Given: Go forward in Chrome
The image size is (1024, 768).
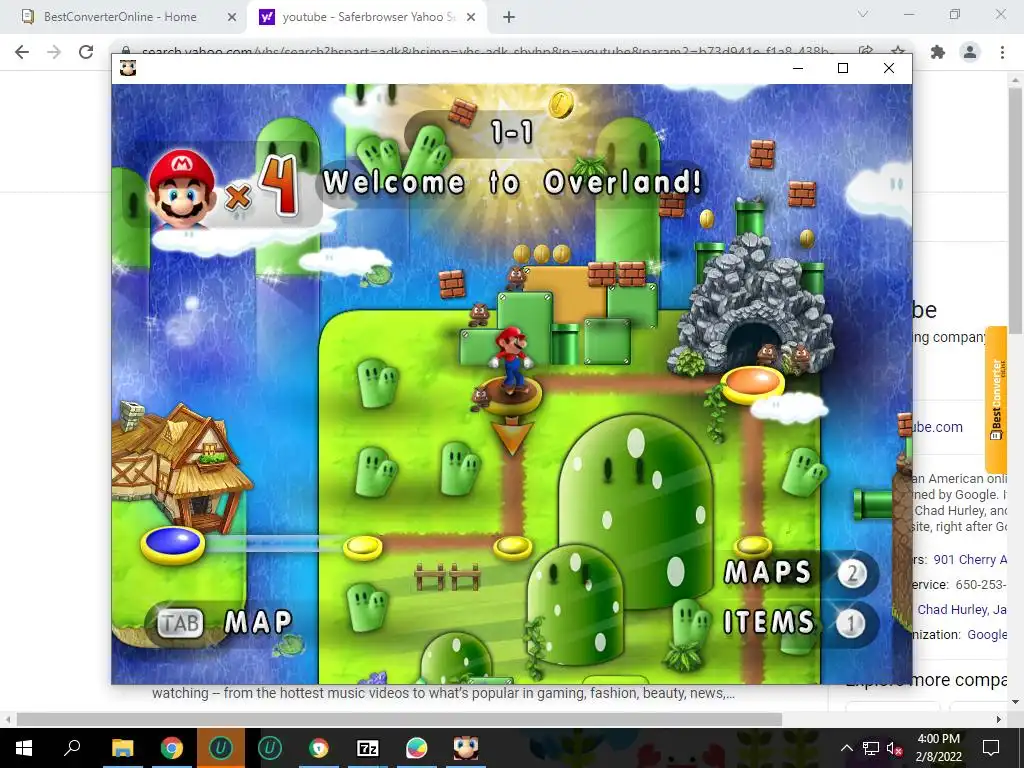Looking at the screenshot, I should pos(54,52).
